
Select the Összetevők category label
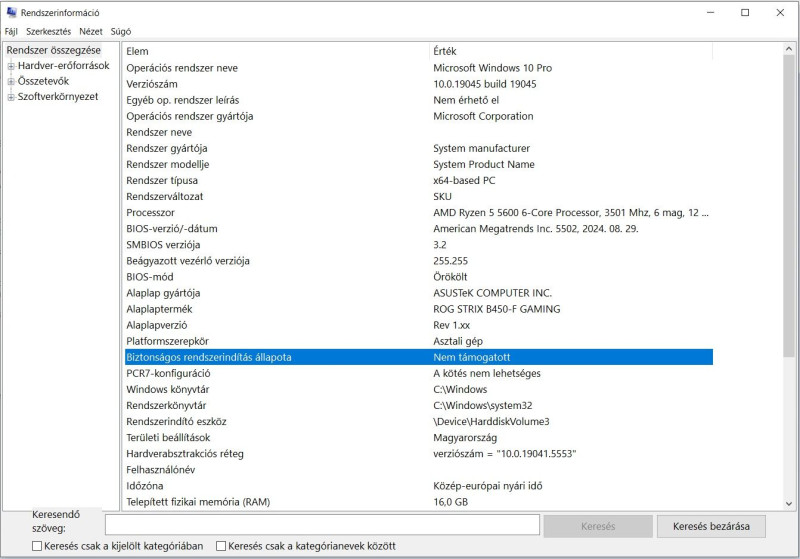43,81
